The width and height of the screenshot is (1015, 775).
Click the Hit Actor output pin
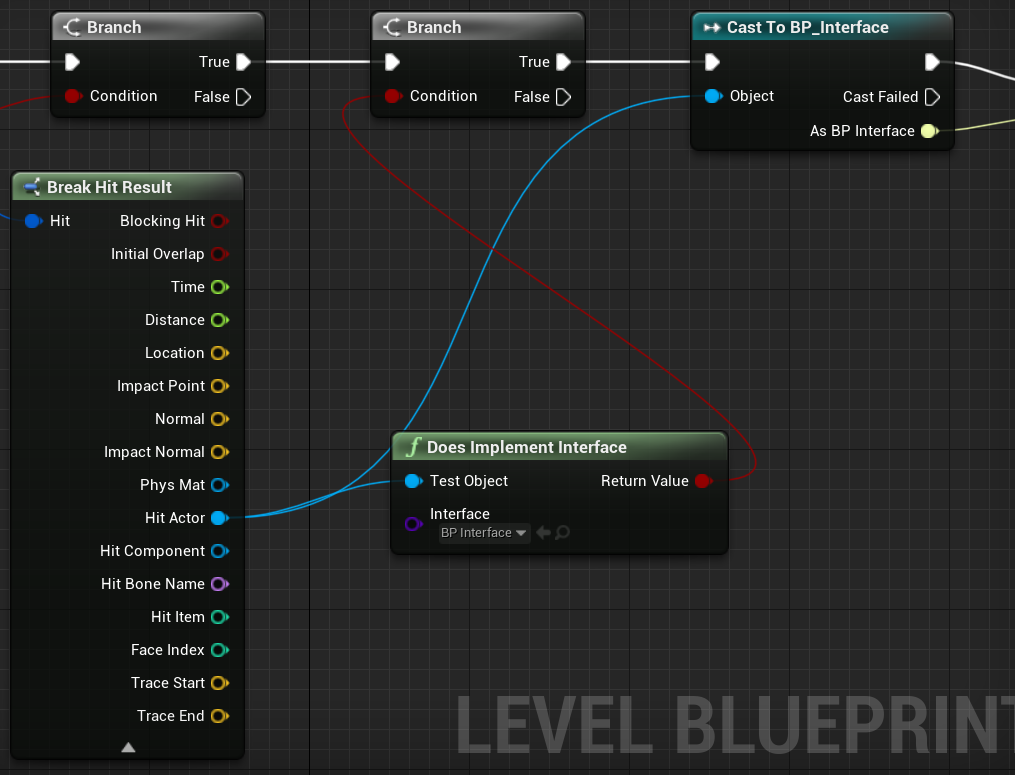(x=220, y=518)
